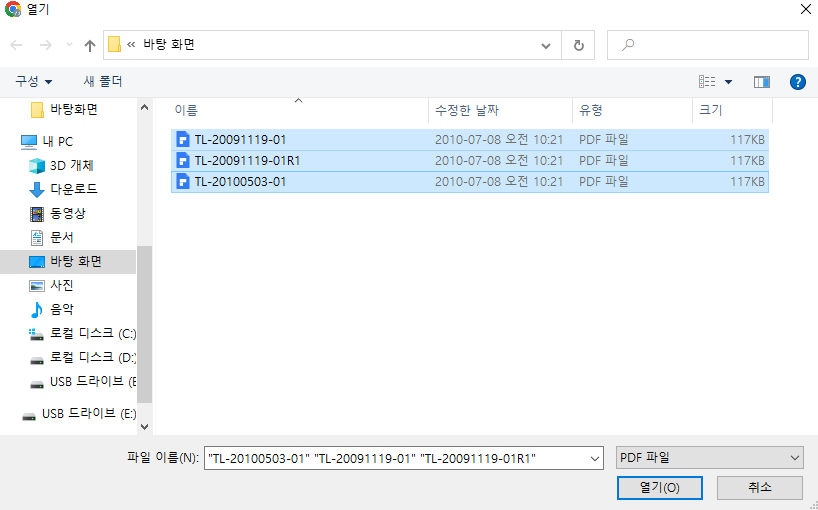Screen dimensions: 818x510
Task: Click 파일 이름 input field
Action: (x=395, y=458)
